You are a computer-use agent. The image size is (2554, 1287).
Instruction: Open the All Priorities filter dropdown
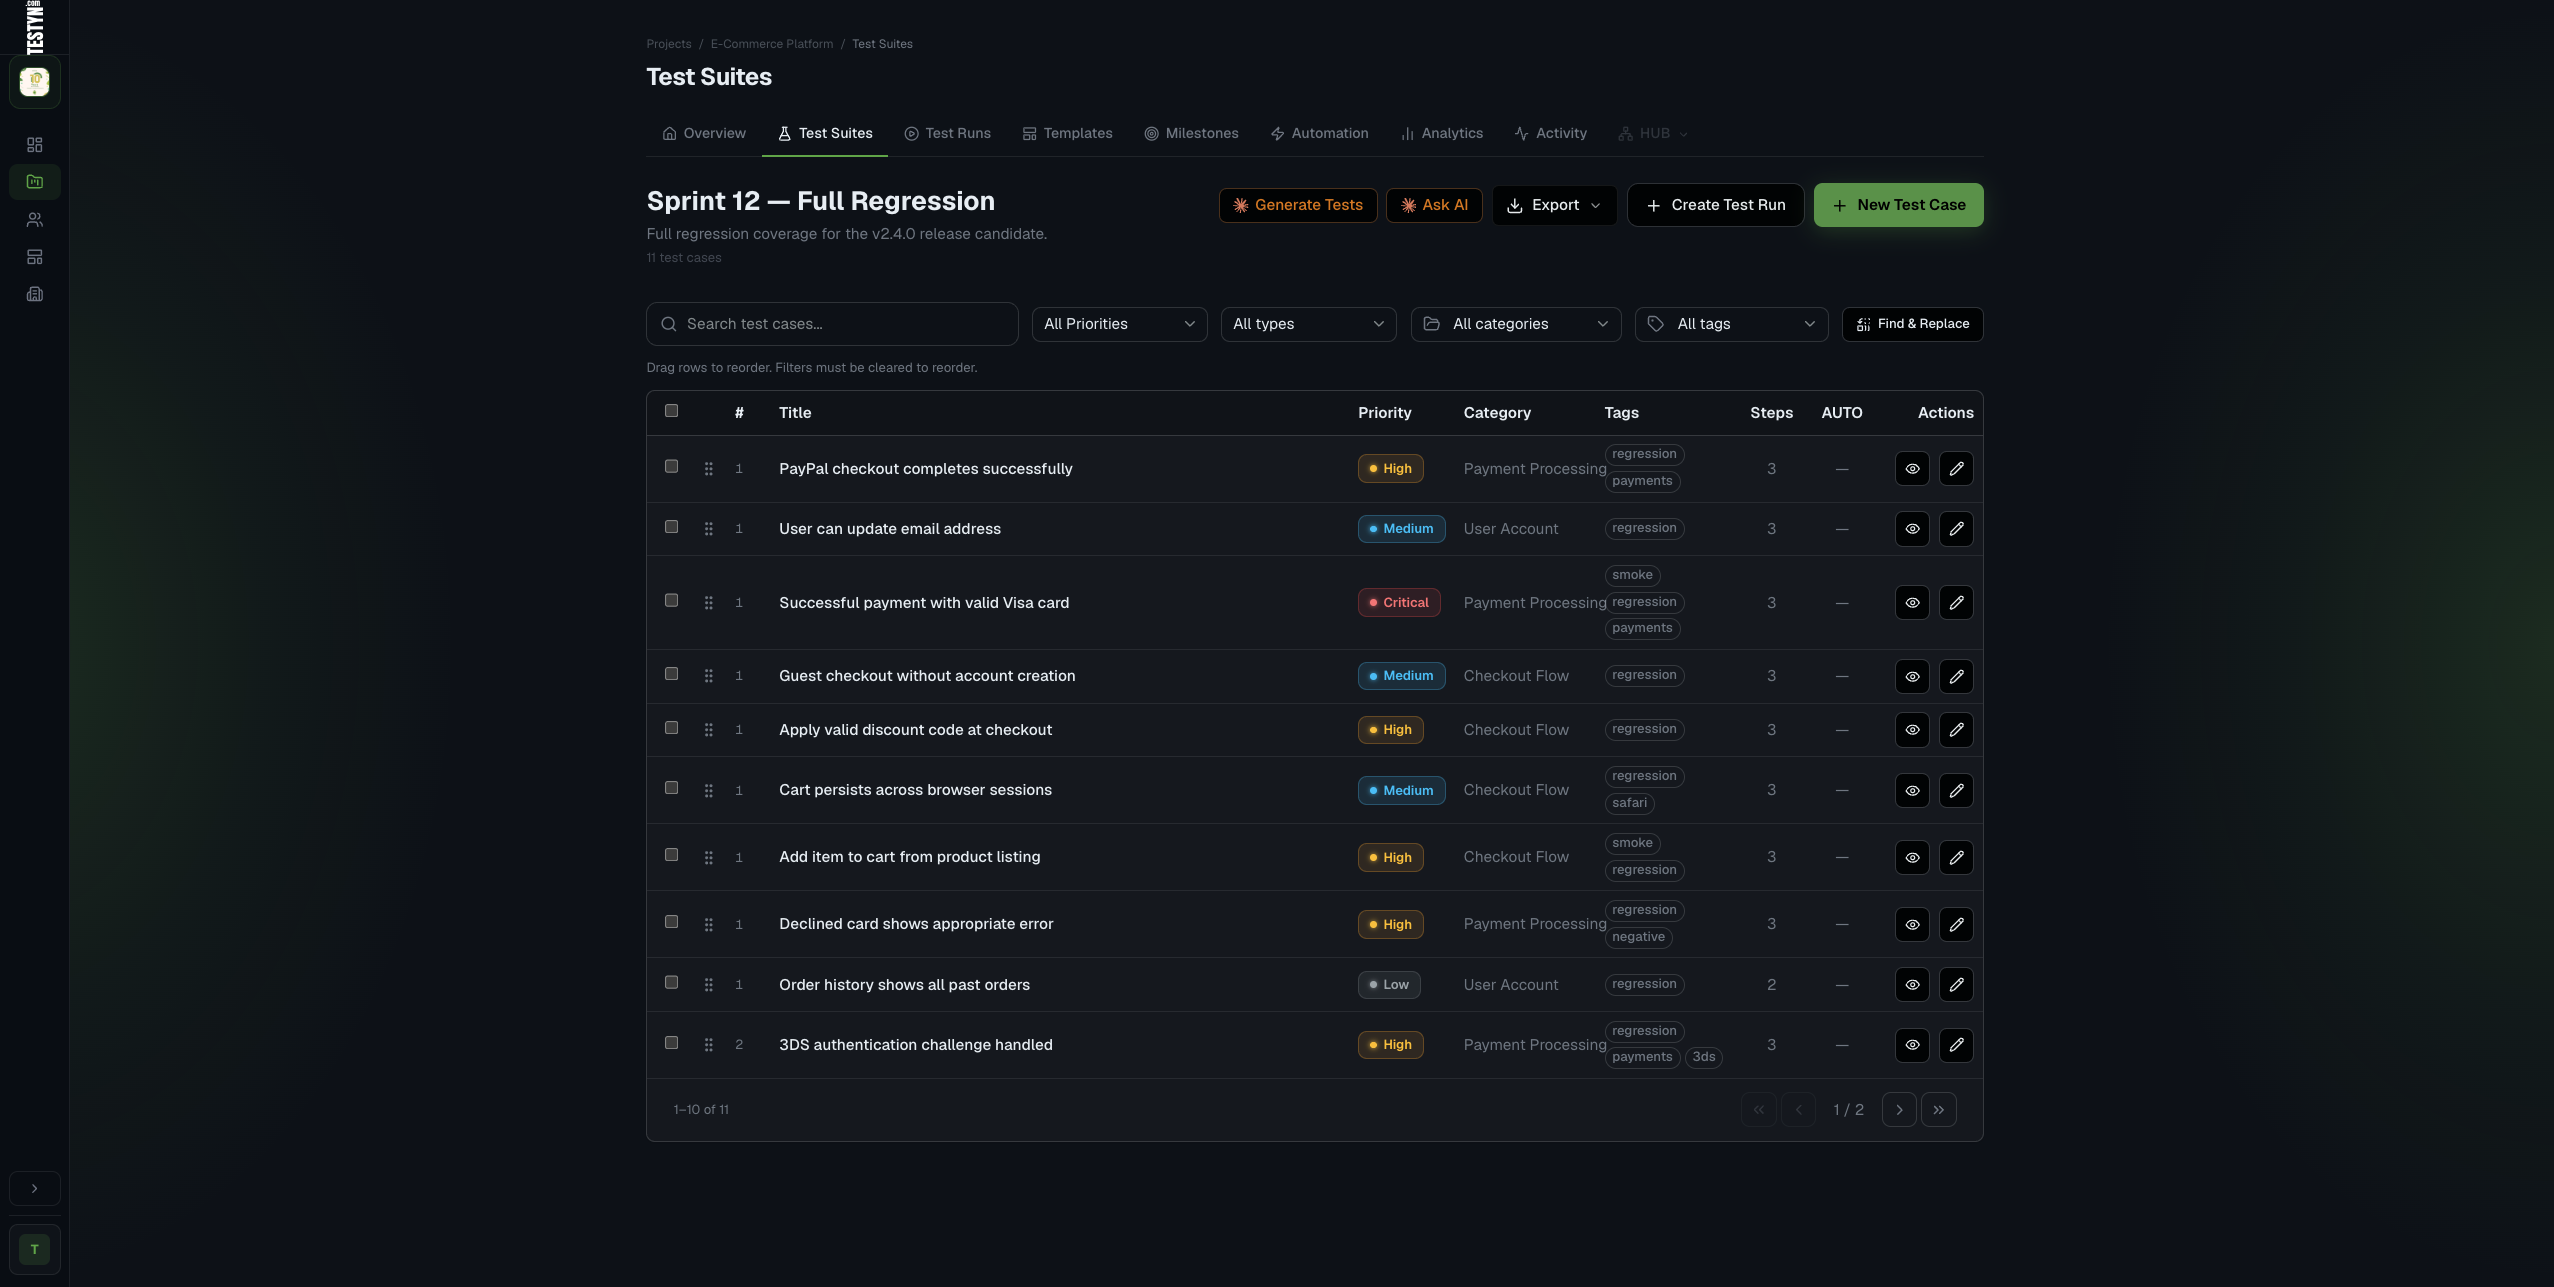[x=1119, y=324]
